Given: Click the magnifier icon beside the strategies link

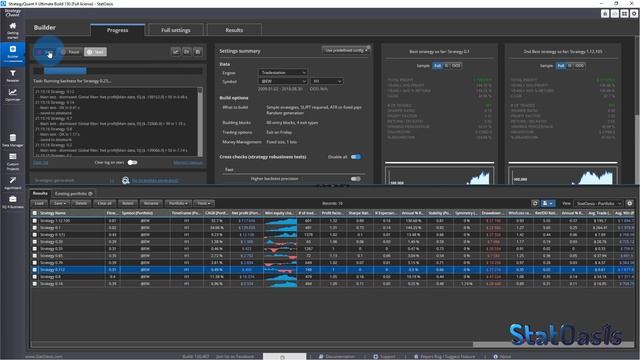Looking at the screenshot, I should point(126,180).
